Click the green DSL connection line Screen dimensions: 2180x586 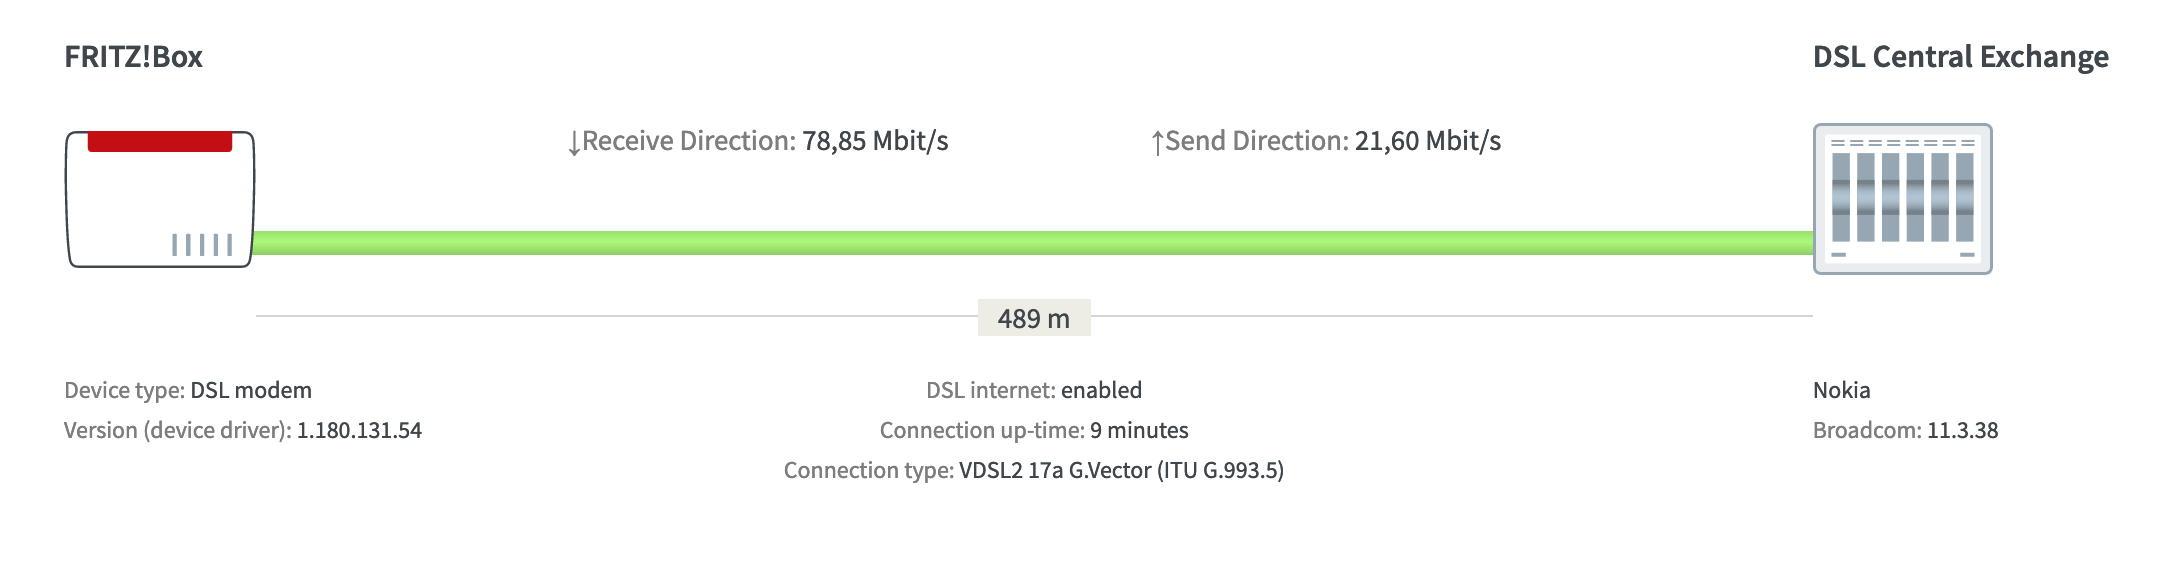1032,243
